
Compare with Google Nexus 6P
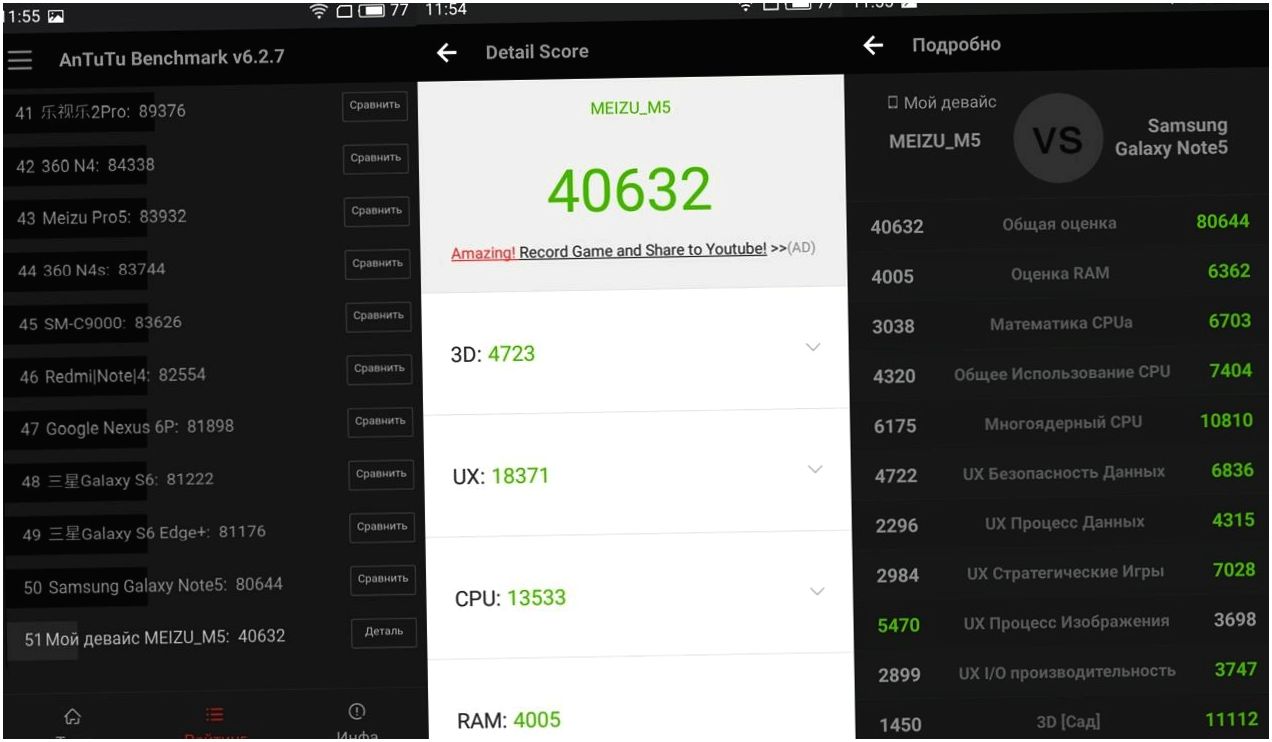380,421
